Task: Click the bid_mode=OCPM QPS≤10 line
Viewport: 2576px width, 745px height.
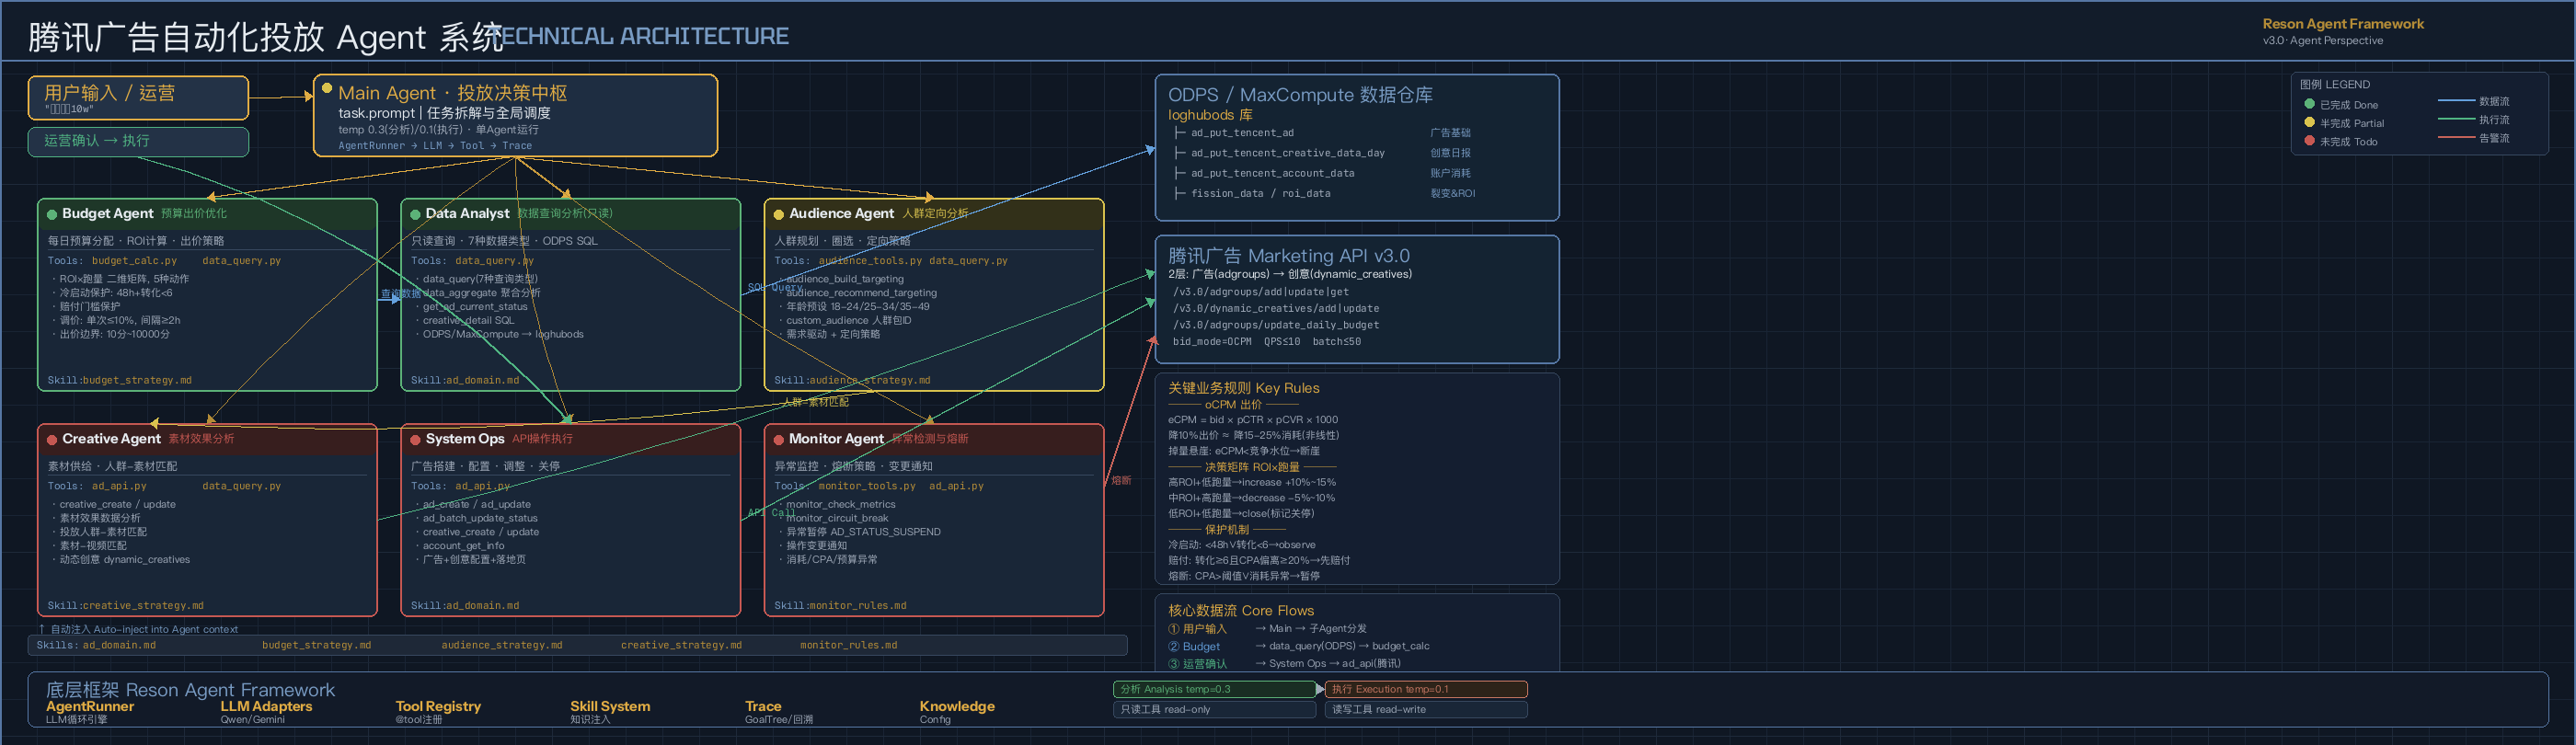Action: click(x=1267, y=342)
